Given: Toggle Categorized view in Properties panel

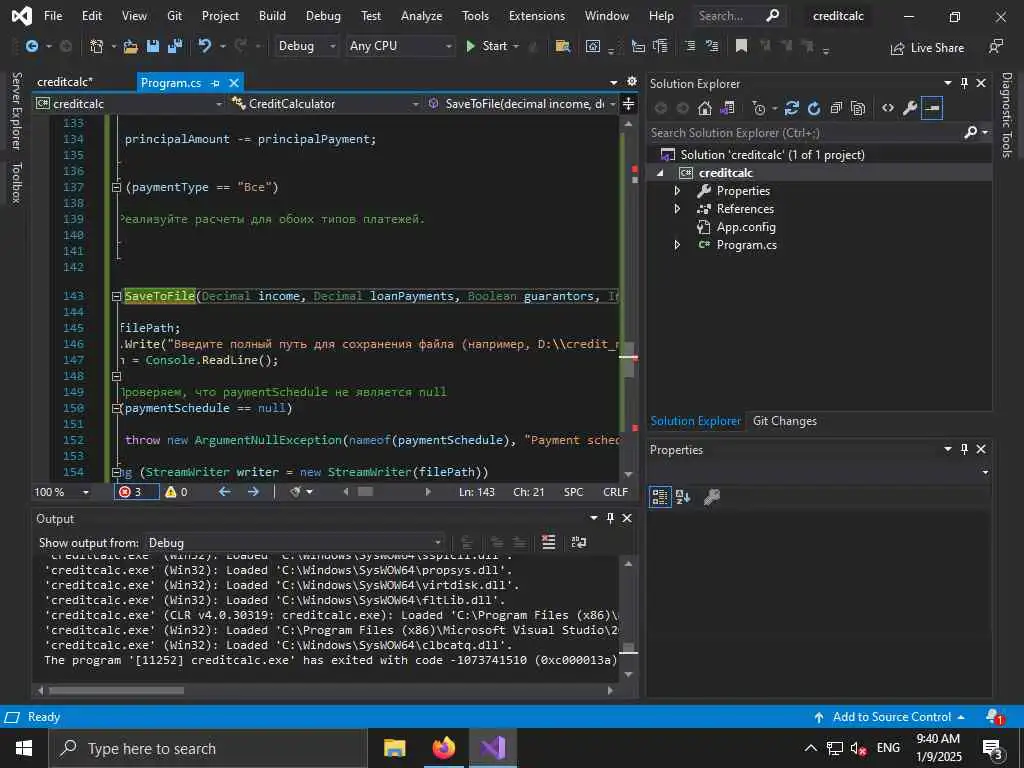Looking at the screenshot, I should click(660, 497).
